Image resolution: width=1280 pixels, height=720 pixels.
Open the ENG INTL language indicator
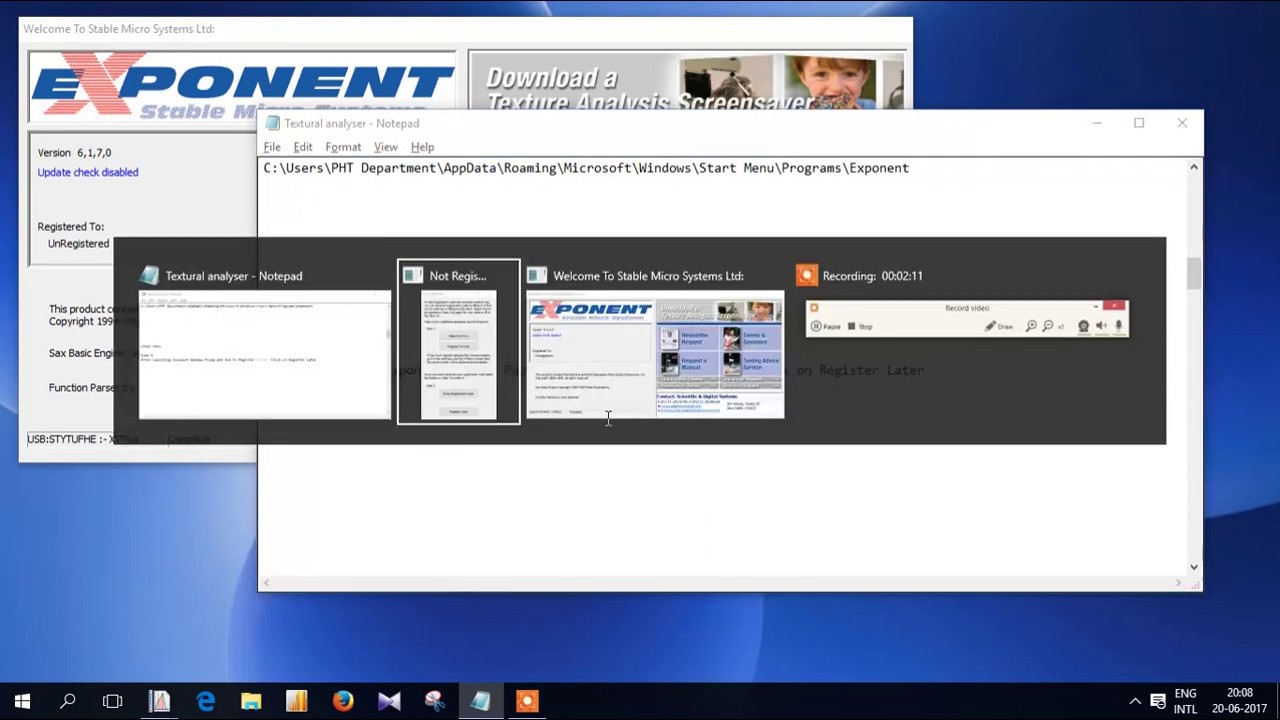pyautogui.click(x=1185, y=701)
